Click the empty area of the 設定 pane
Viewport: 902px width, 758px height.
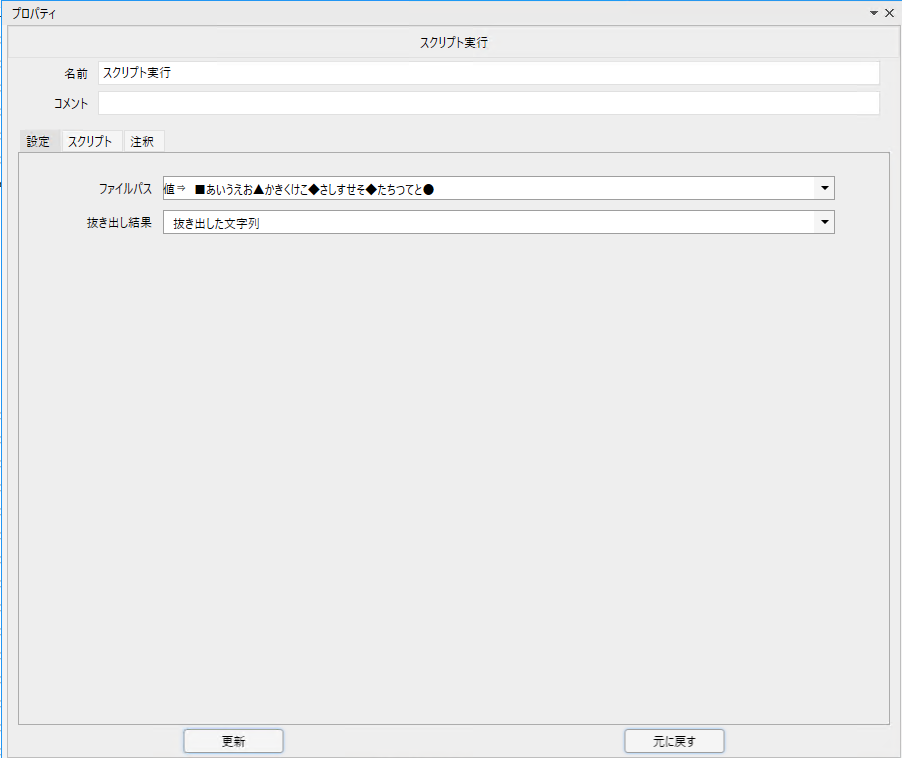454,477
